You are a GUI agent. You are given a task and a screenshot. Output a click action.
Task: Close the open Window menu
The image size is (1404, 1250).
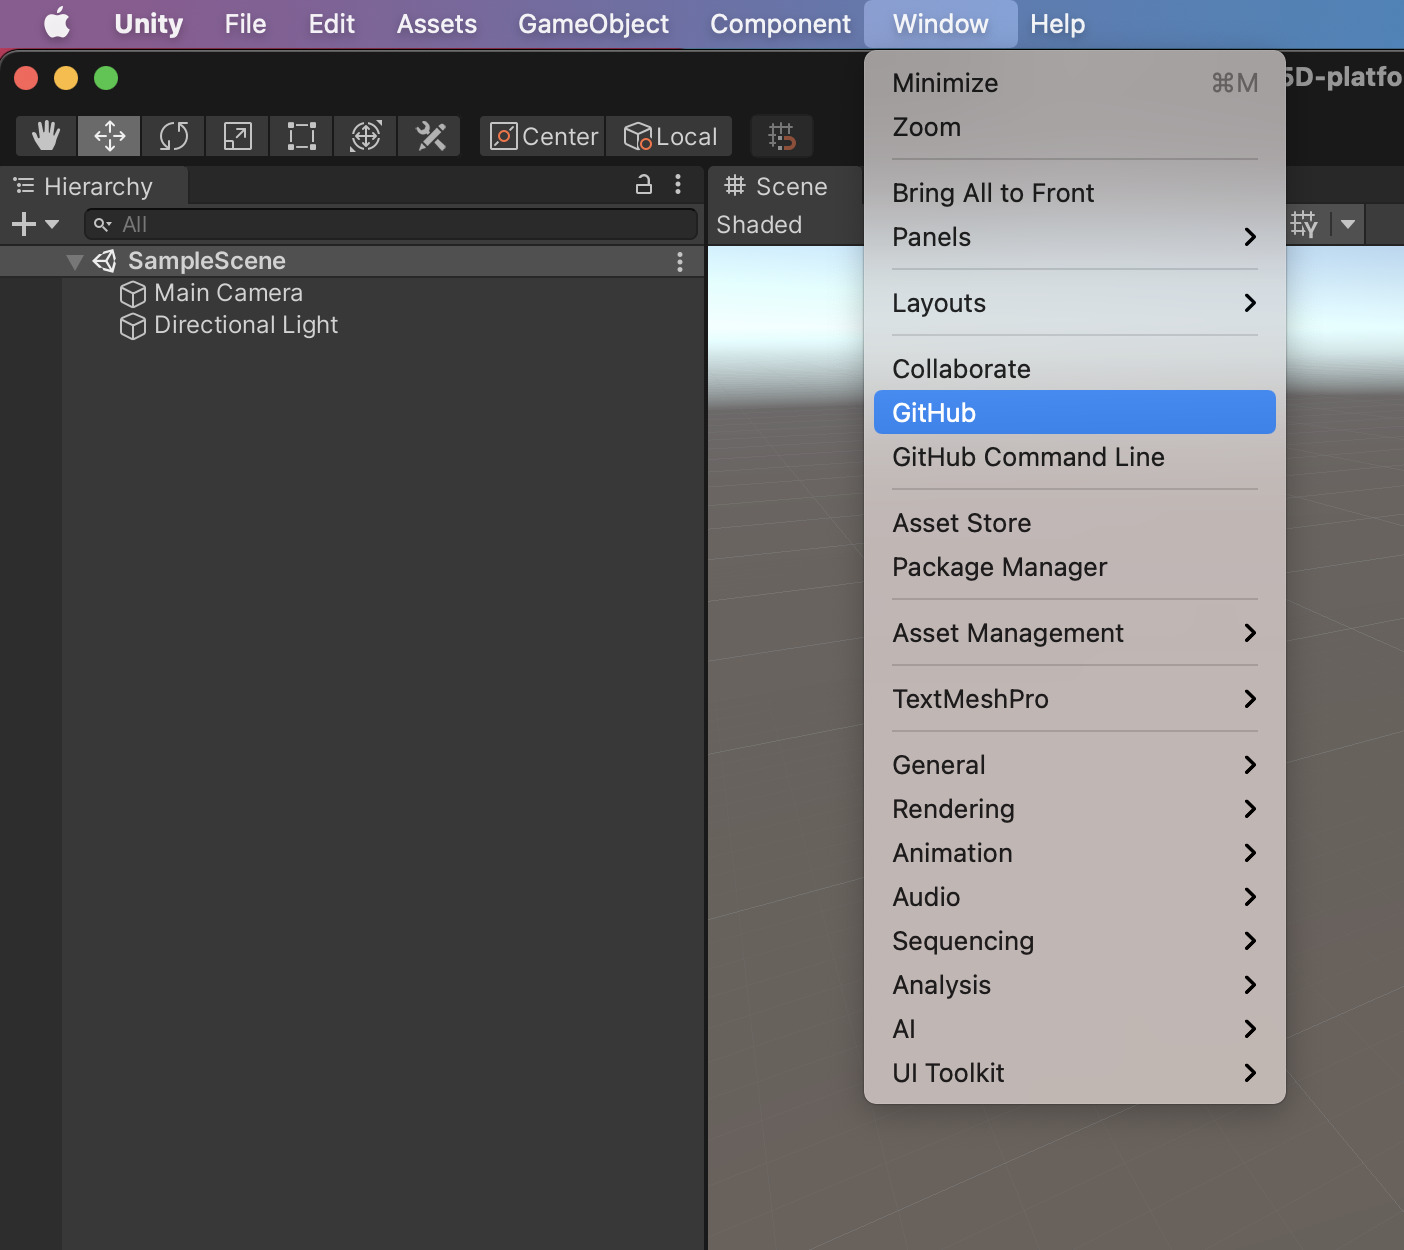click(940, 23)
